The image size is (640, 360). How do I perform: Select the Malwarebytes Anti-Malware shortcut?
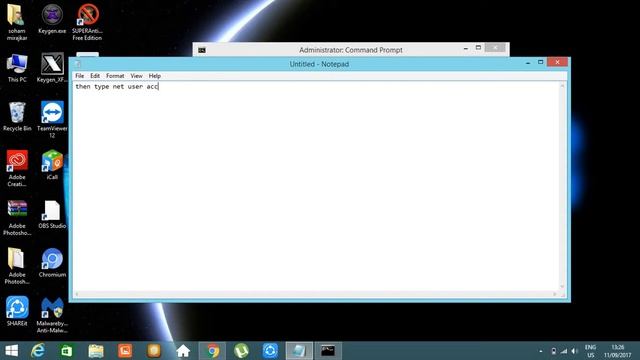(52, 314)
